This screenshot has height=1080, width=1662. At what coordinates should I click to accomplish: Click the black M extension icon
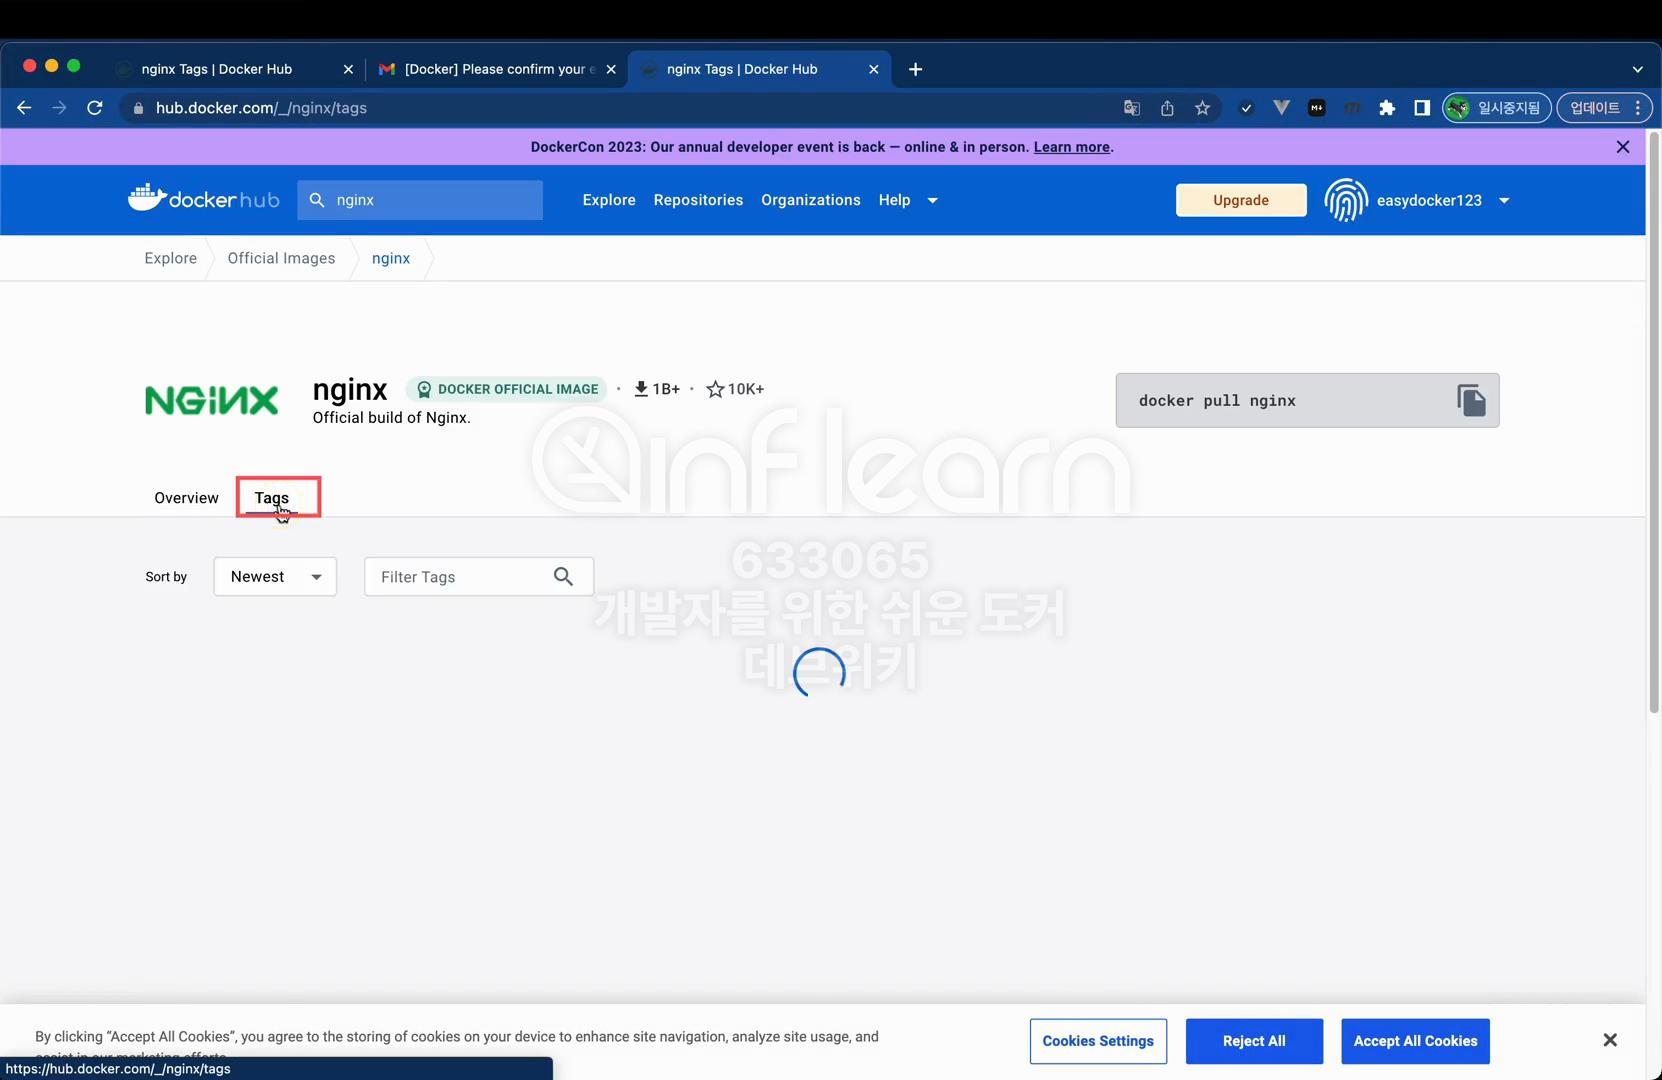(x=1316, y=108)
